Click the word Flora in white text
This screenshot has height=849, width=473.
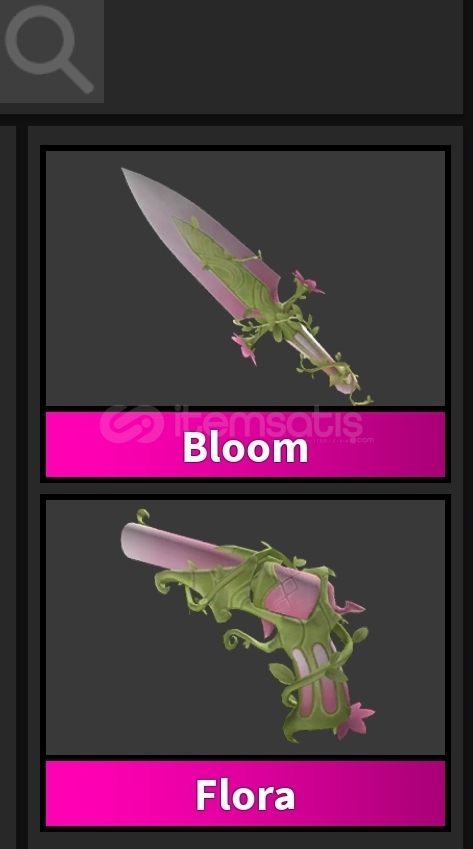pyautogui.click(x=245, y=795)
